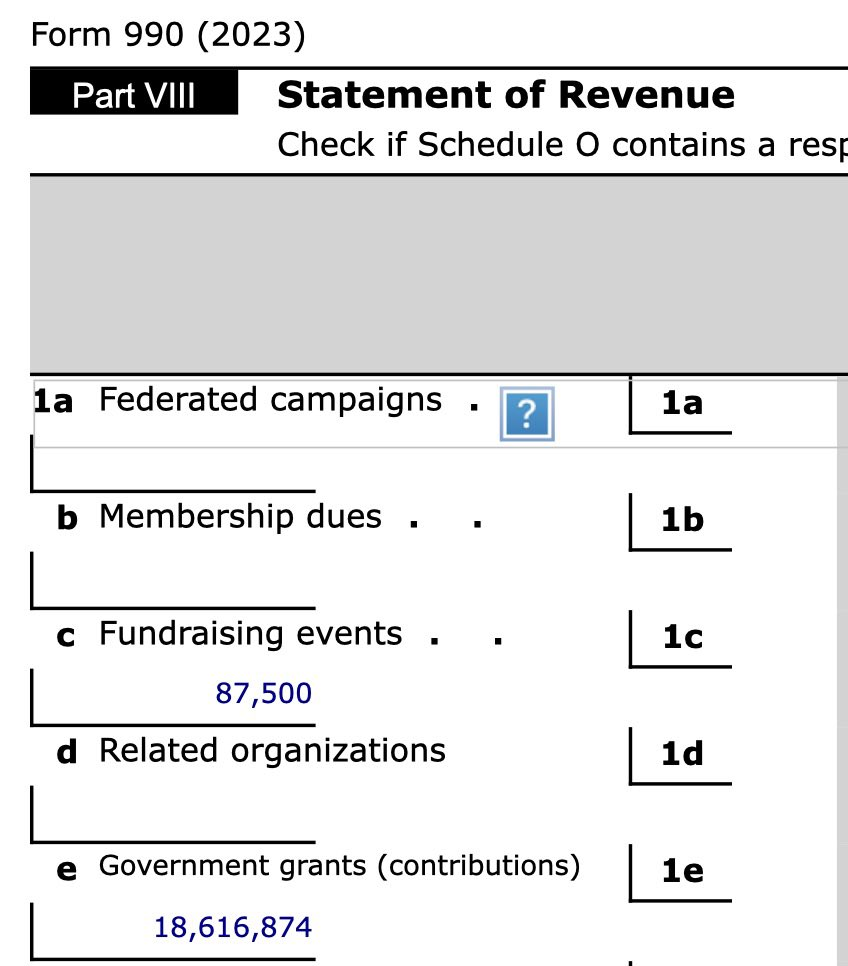Click the 1c line number box

(x=681, y=638)
